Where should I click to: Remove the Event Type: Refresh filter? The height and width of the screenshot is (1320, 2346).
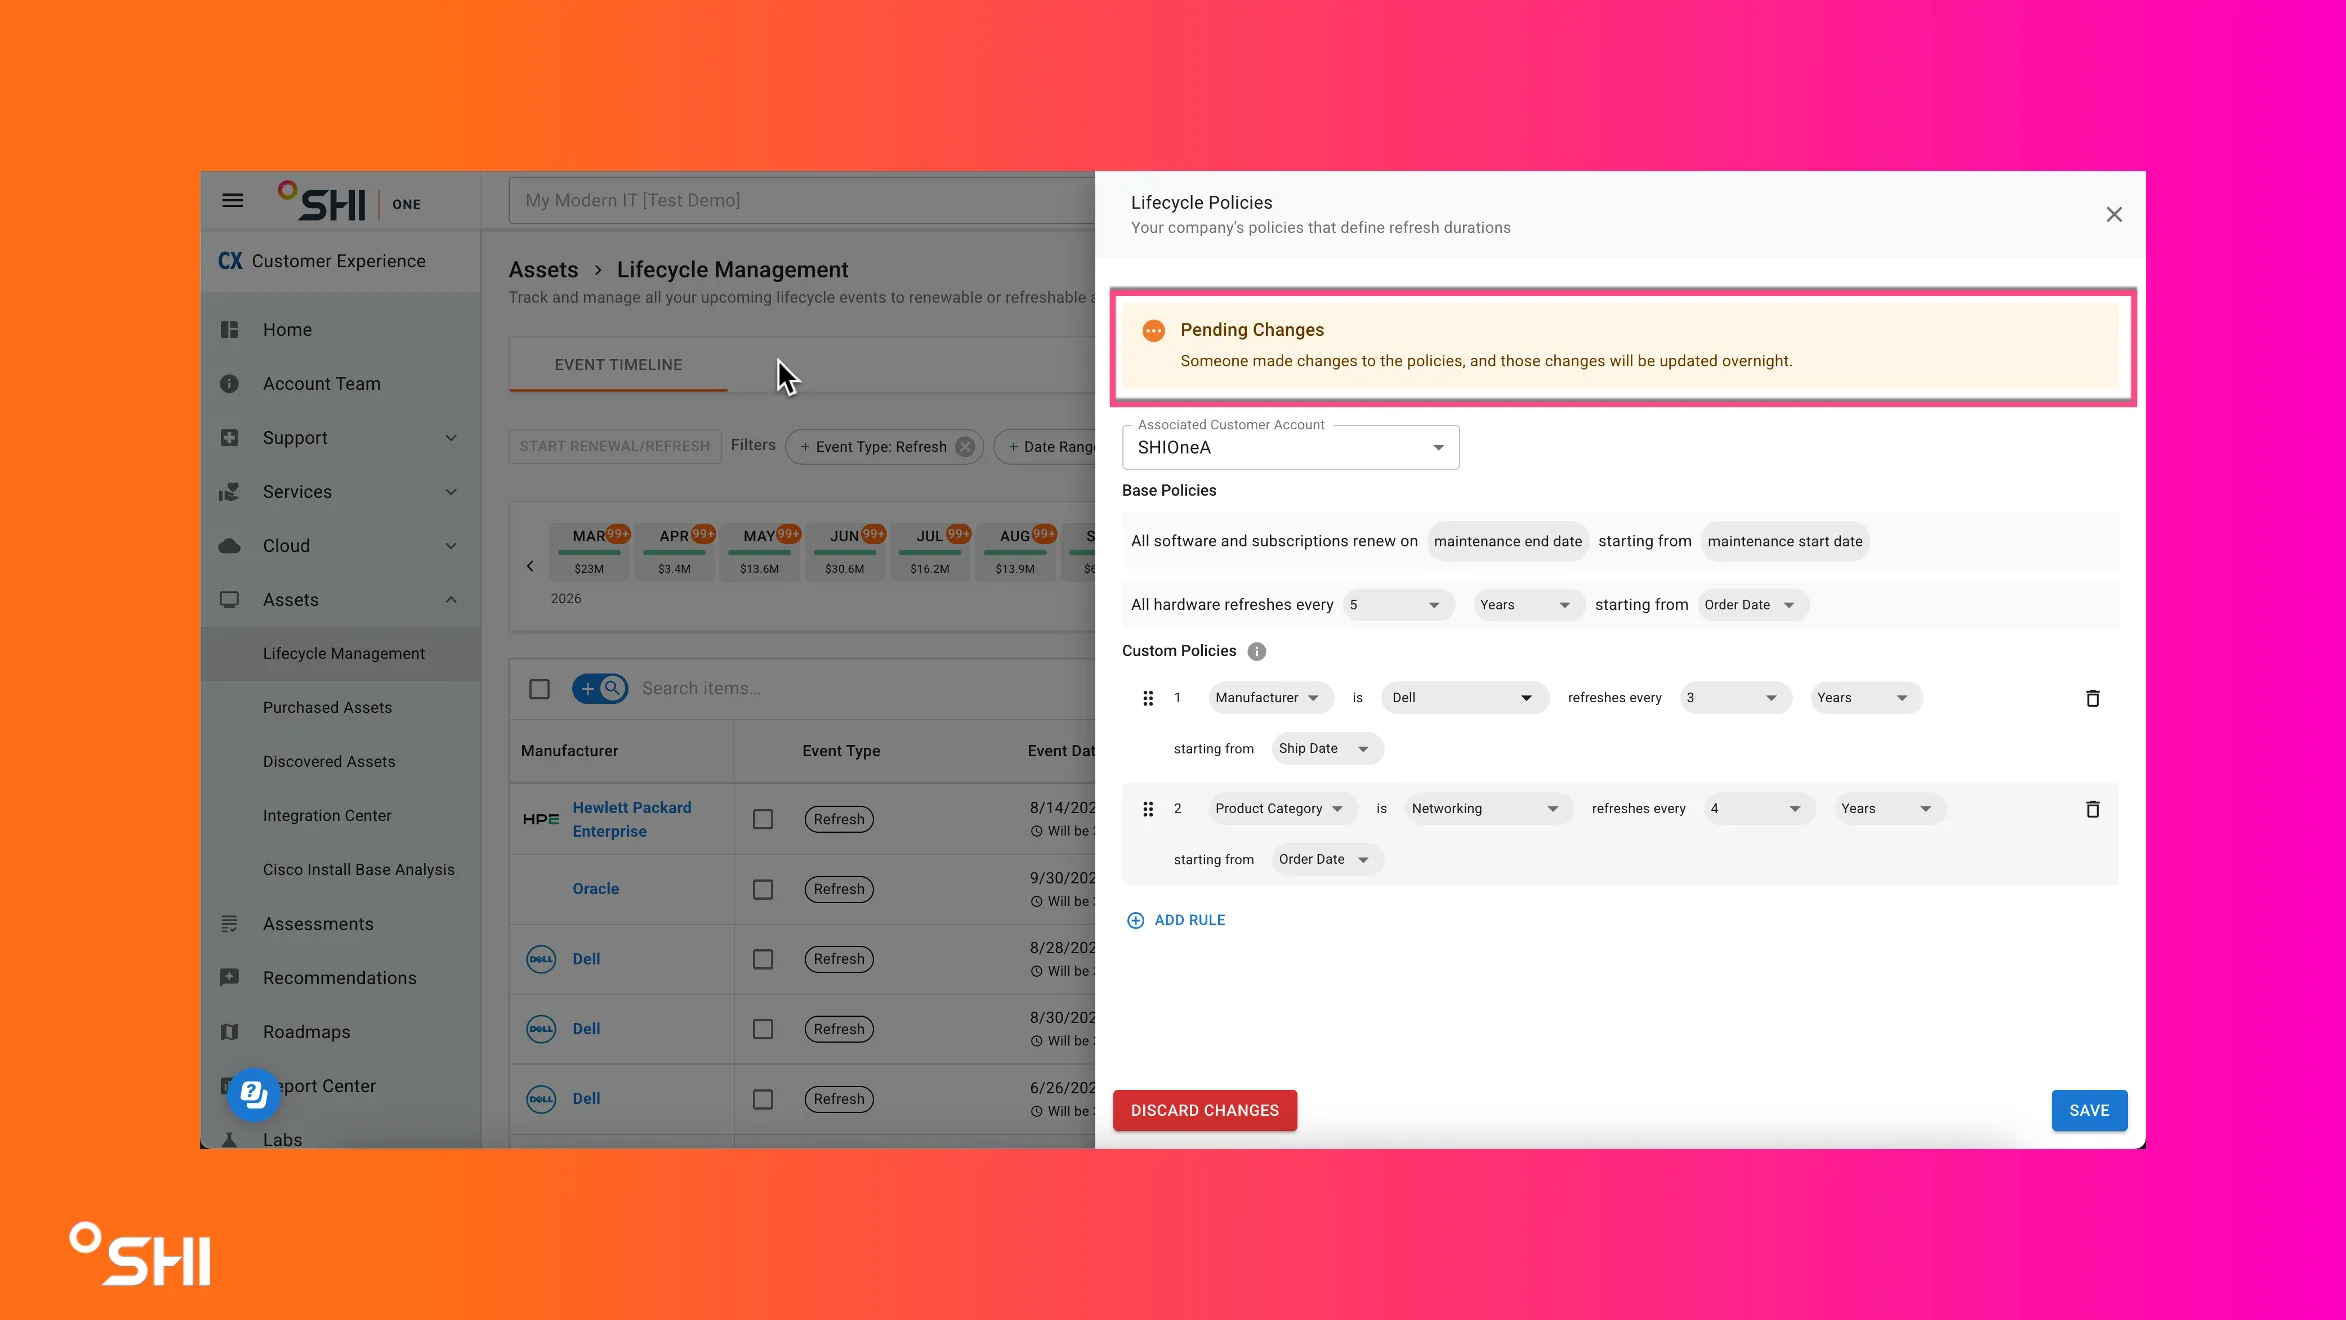click(x=964, y=447)
